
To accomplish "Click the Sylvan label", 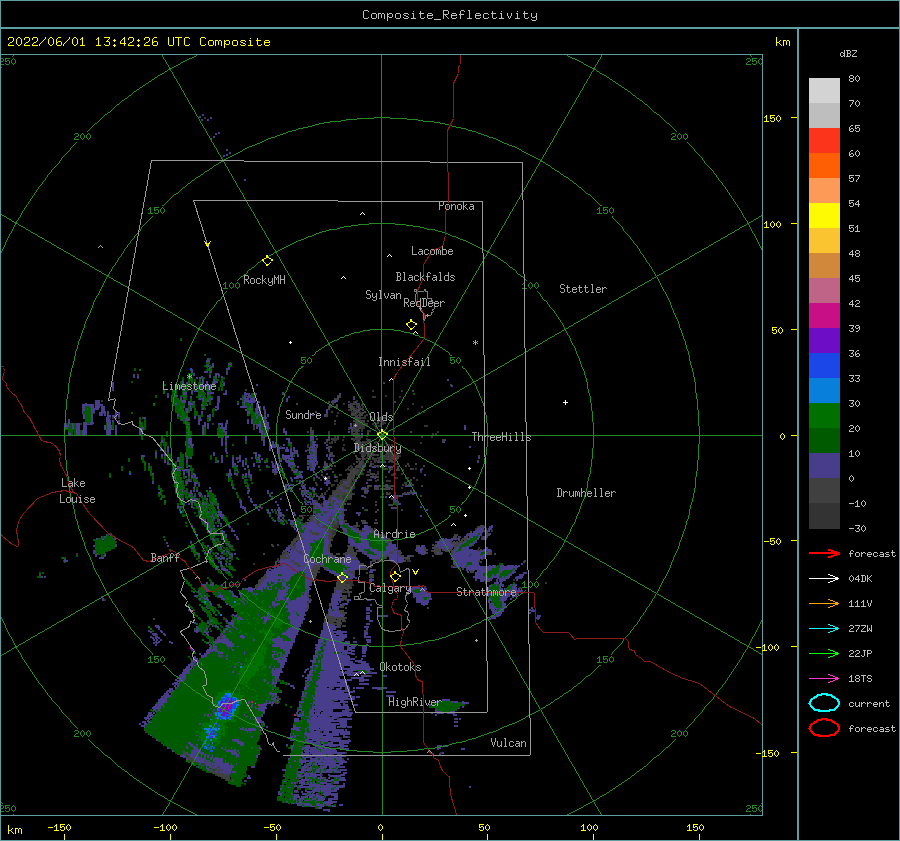I will click(x=383, y=295).
